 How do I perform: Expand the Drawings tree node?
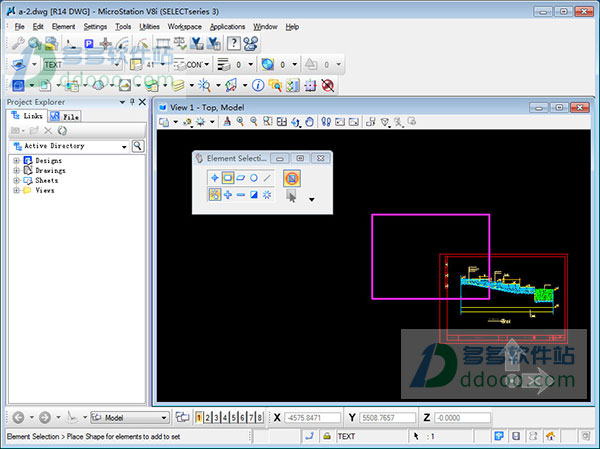click(16, 170)
